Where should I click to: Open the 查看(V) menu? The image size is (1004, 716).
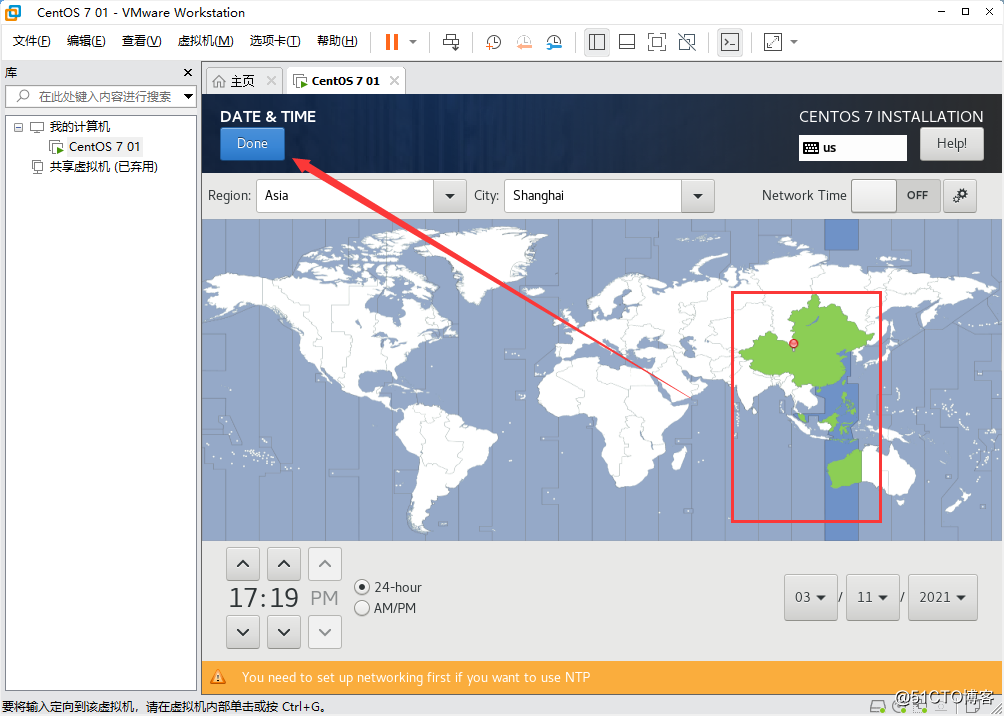[142, 42]
